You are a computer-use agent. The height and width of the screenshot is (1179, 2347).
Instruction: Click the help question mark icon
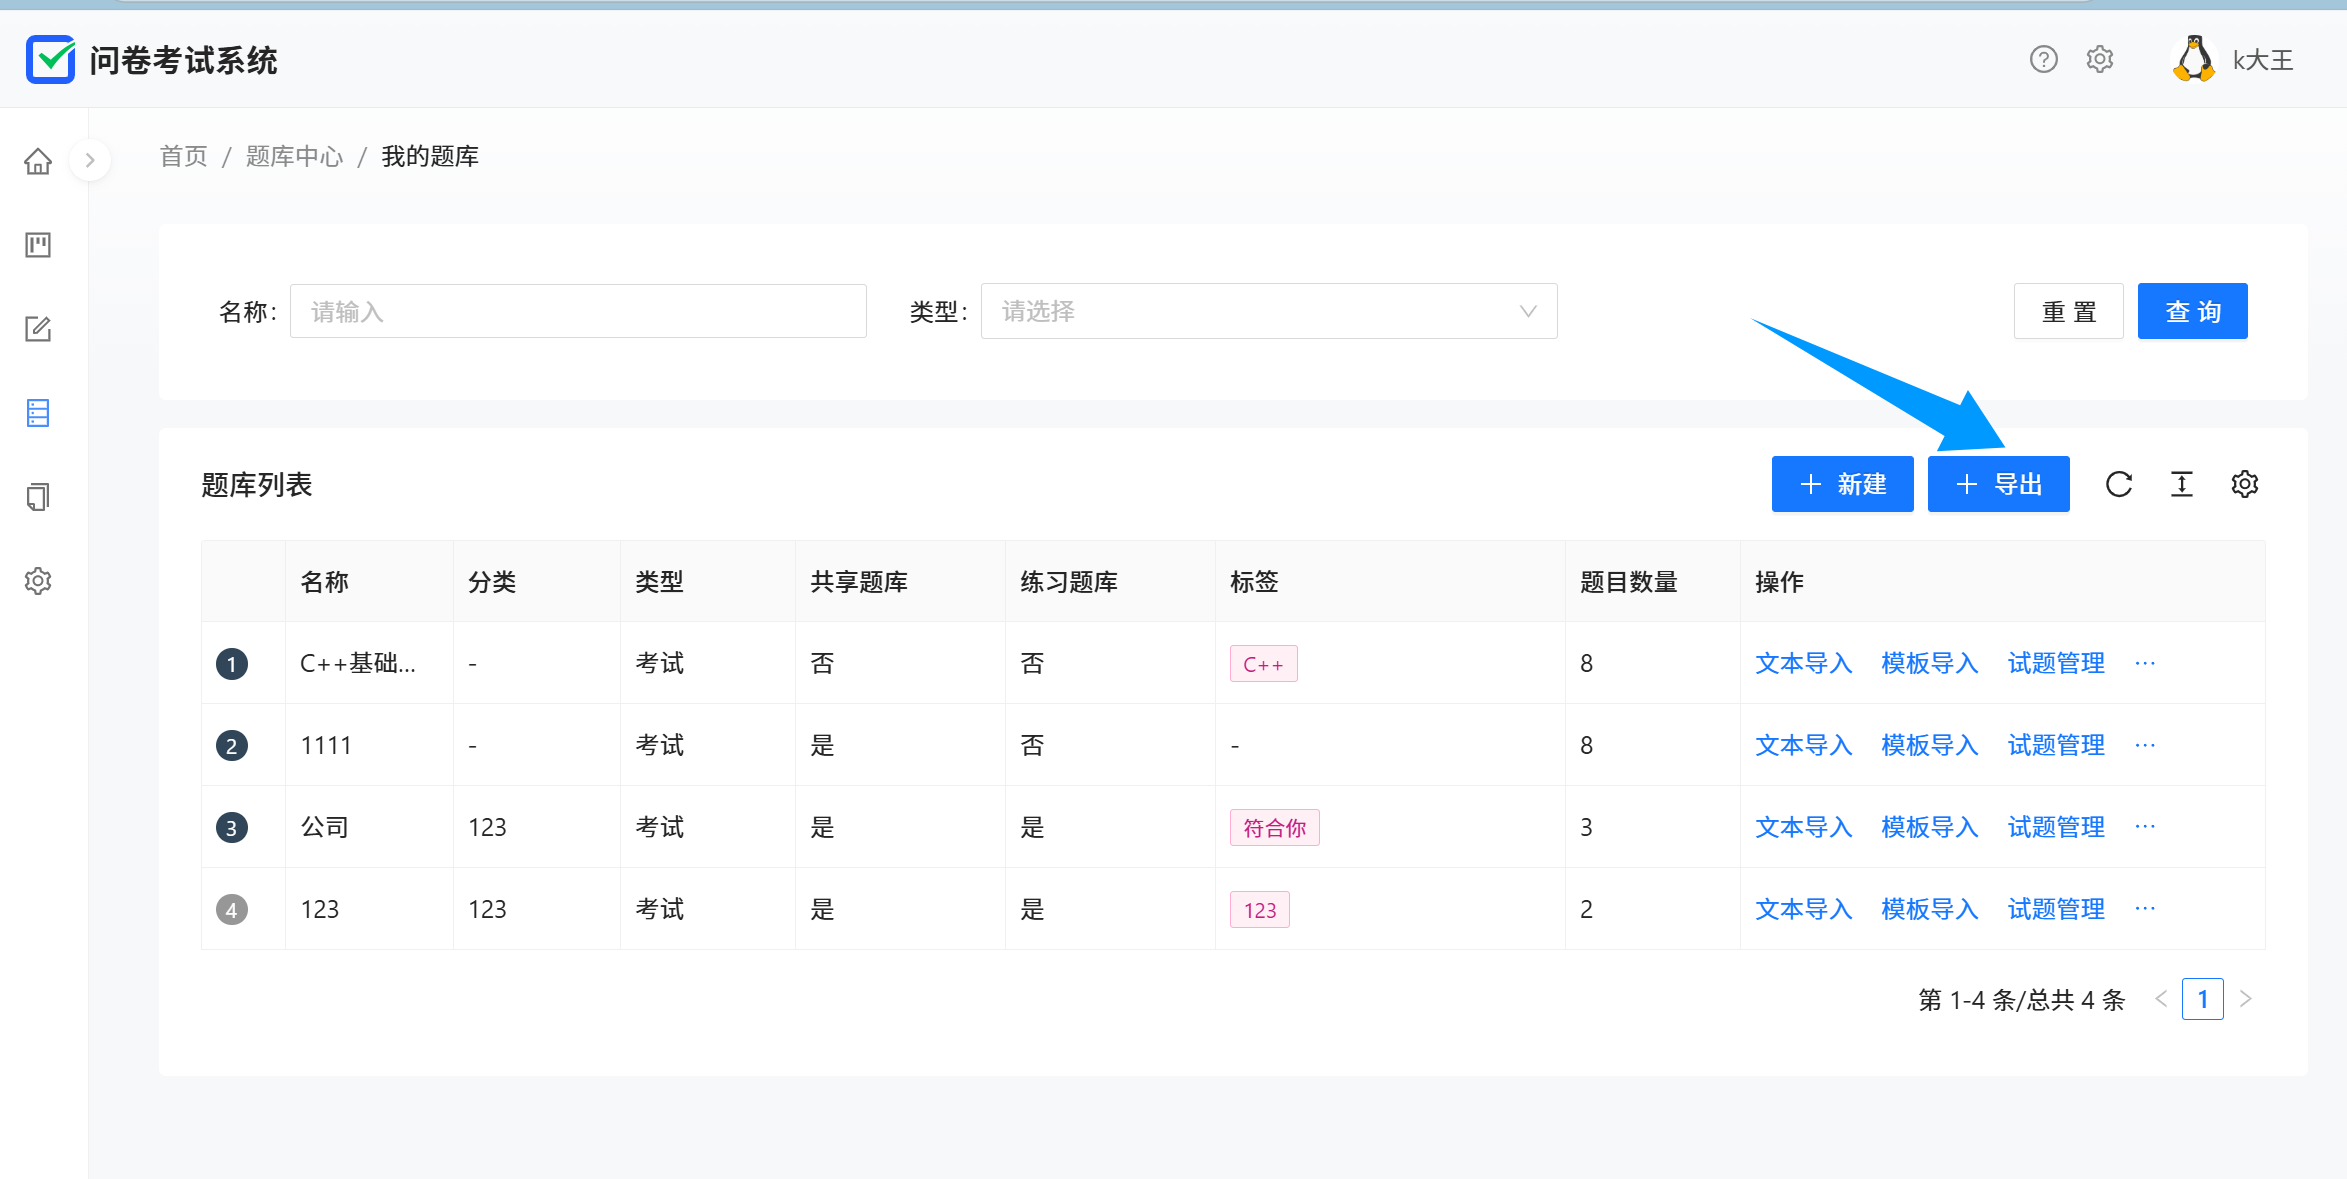point(2044,60)
